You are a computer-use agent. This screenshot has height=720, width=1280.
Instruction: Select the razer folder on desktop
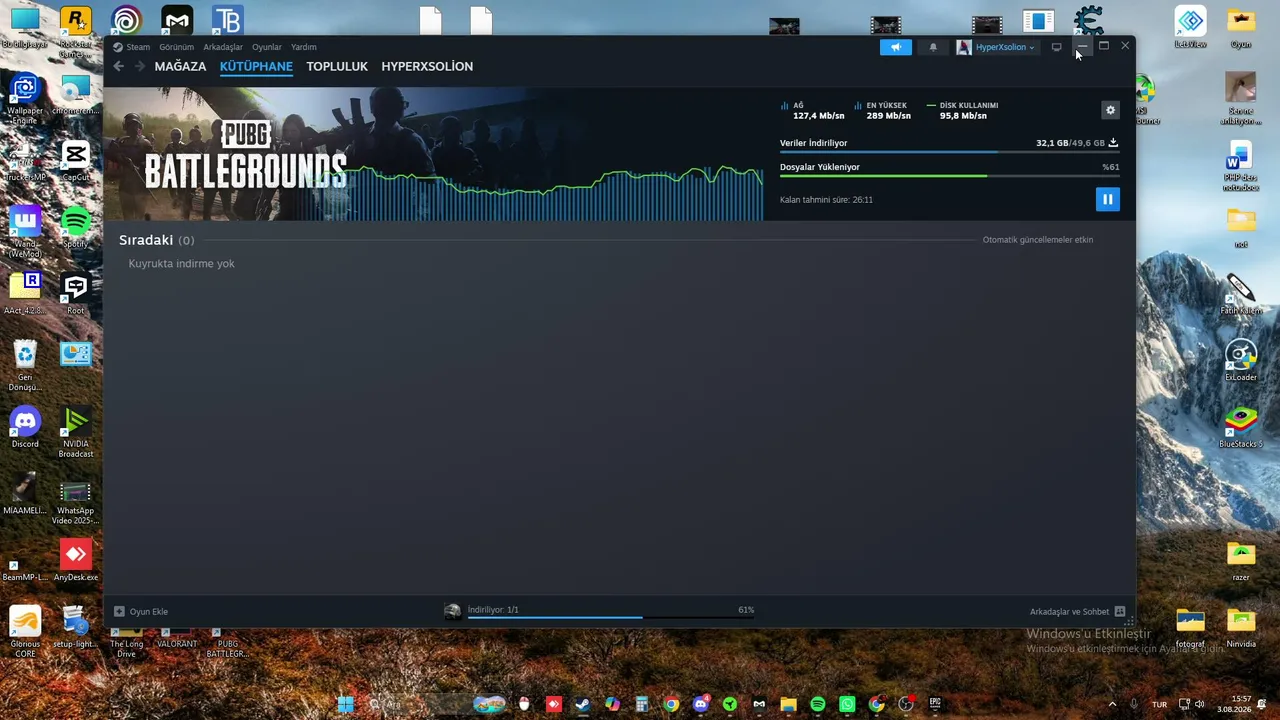tap(1241, 561)
